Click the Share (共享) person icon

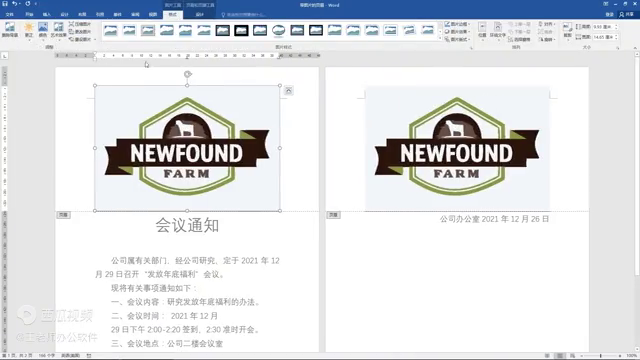pos(622,14)
